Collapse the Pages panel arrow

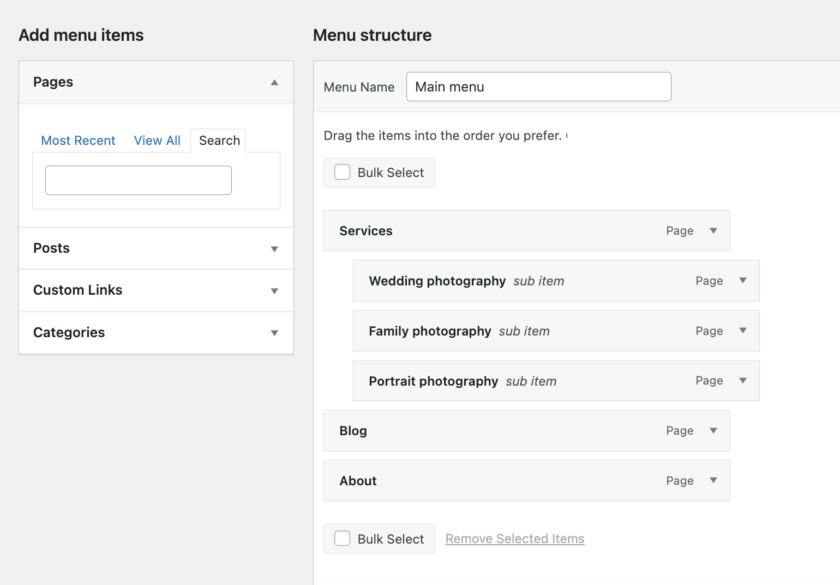point(274,83)
